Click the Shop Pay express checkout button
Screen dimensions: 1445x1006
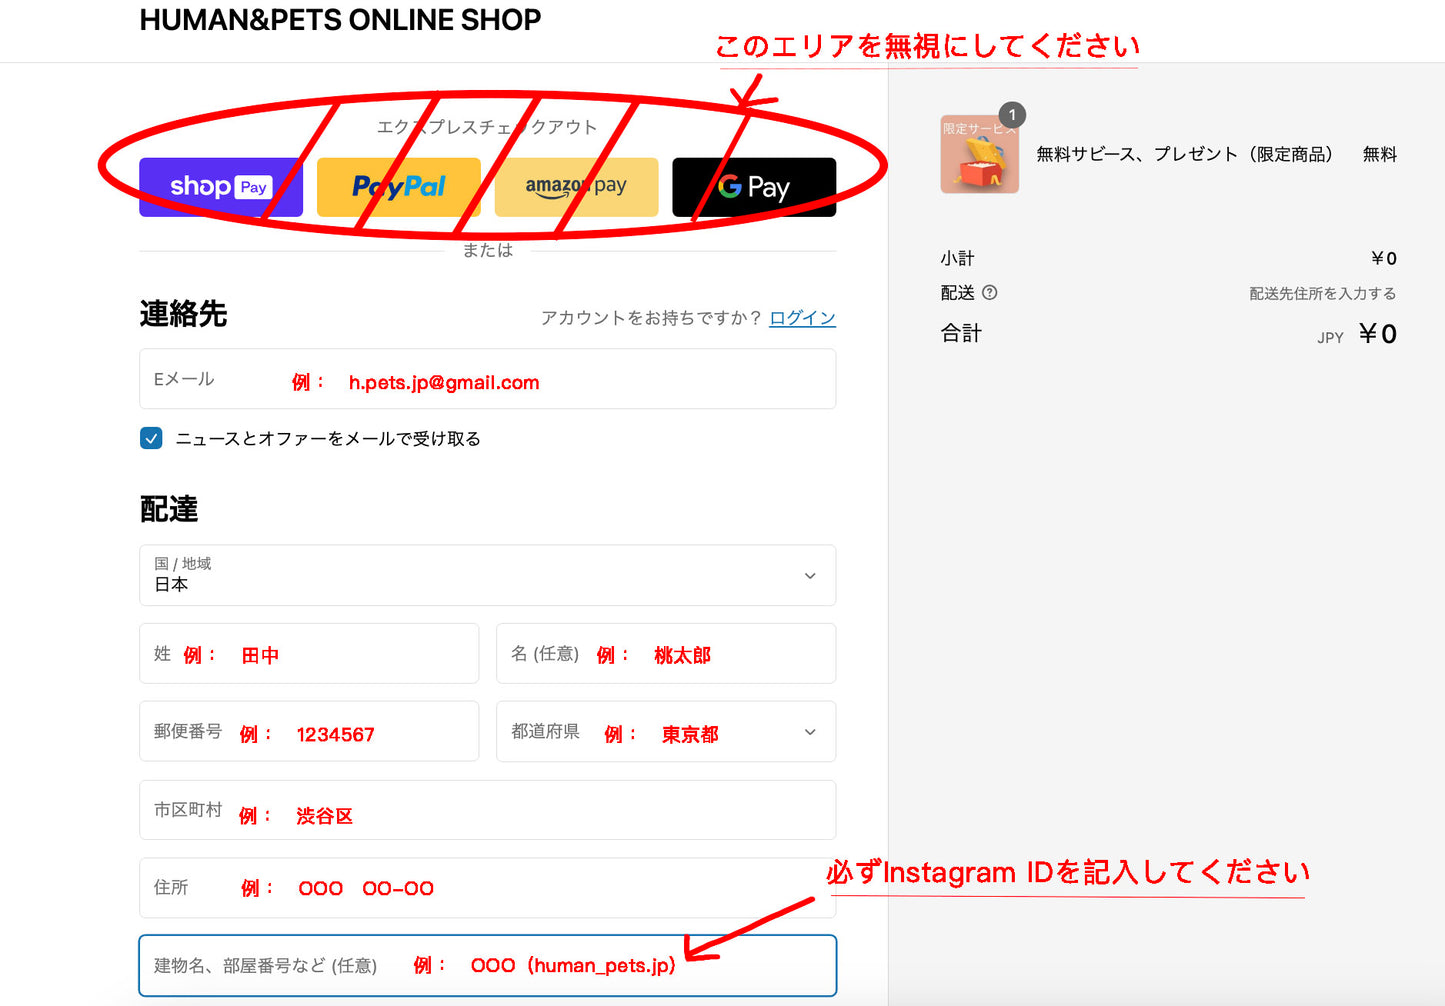(x=221, y=187)
